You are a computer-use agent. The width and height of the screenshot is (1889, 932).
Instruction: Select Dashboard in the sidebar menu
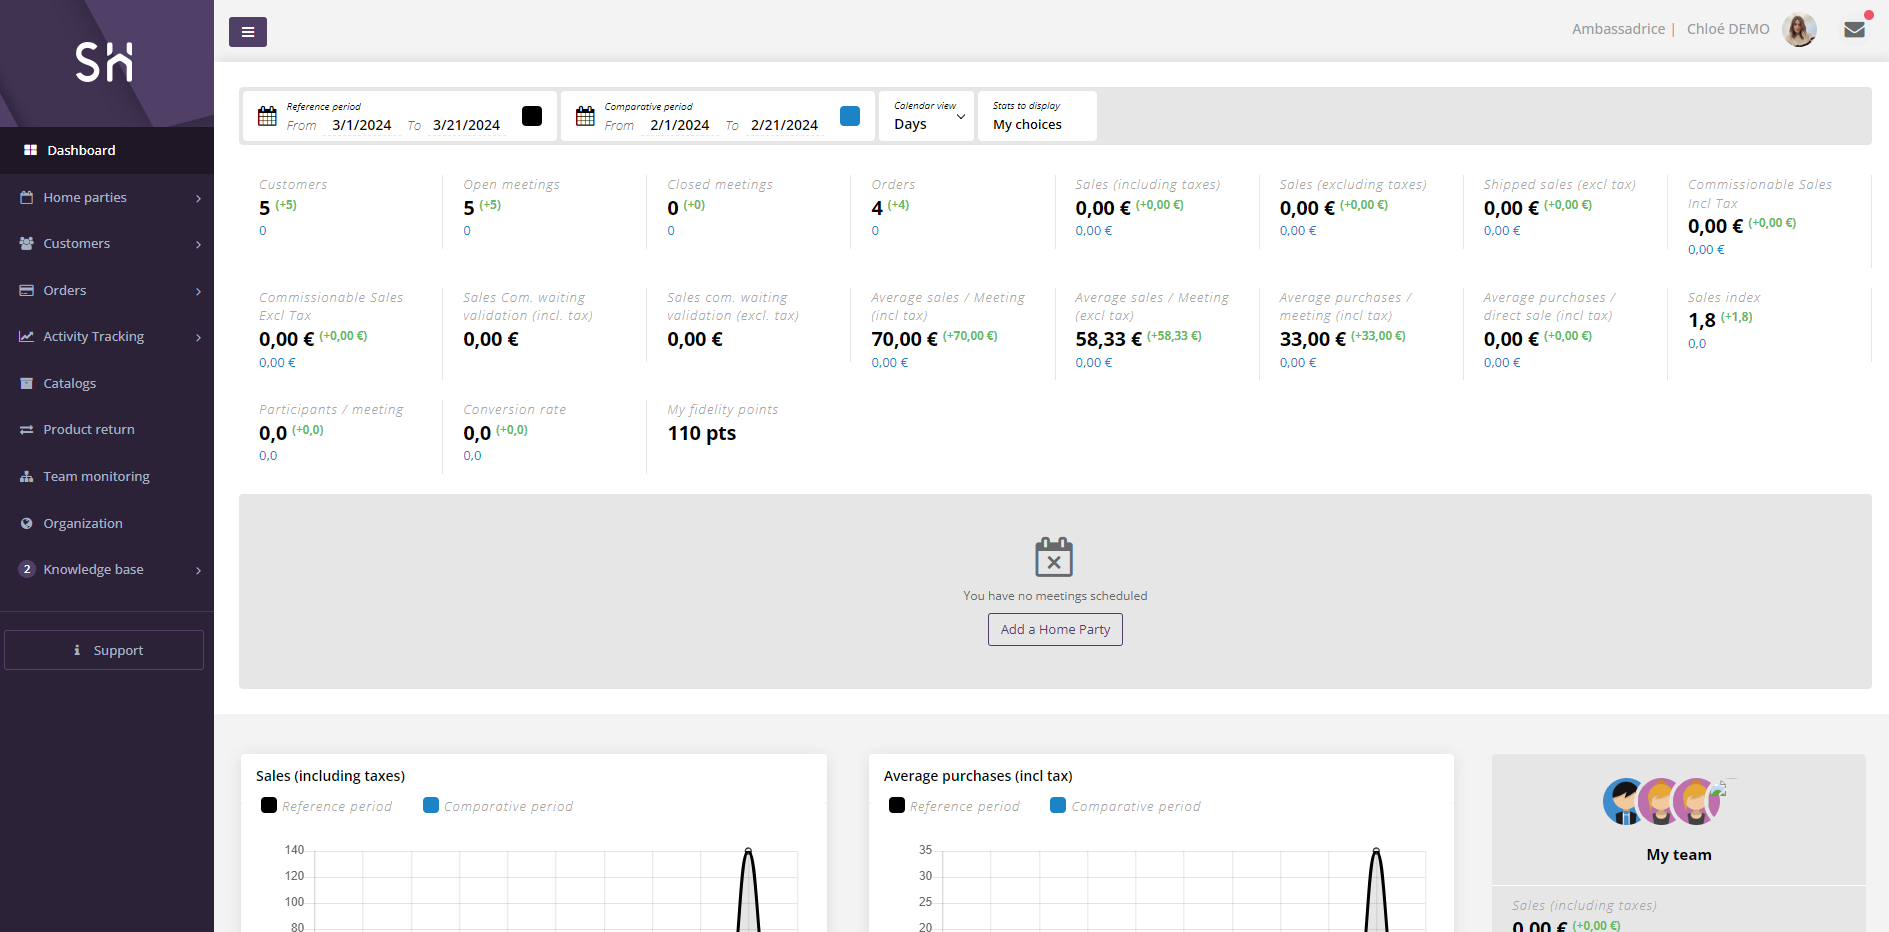[x=80, y=150]
